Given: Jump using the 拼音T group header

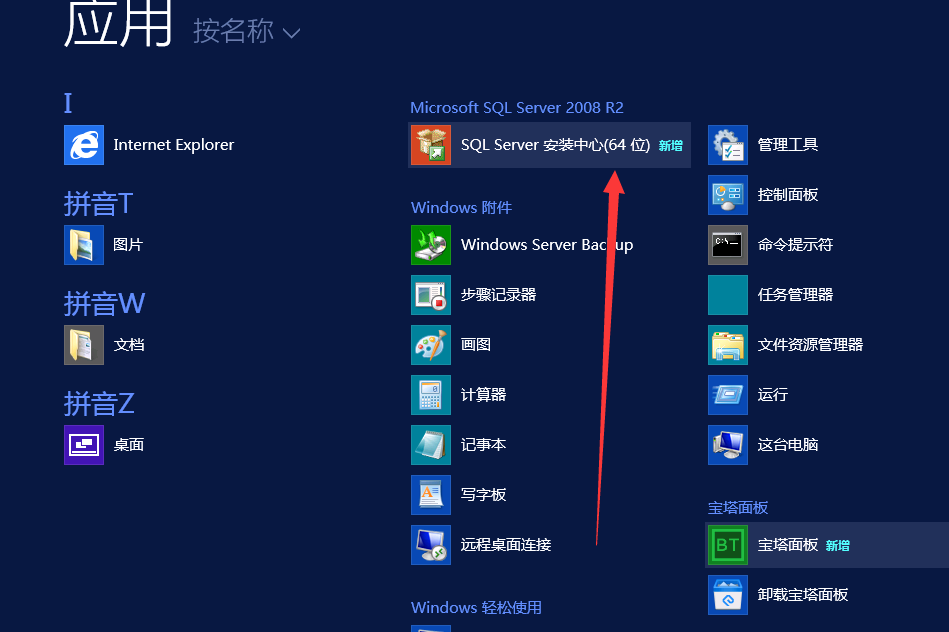Looking at the screenshot, I should [99, 203].
